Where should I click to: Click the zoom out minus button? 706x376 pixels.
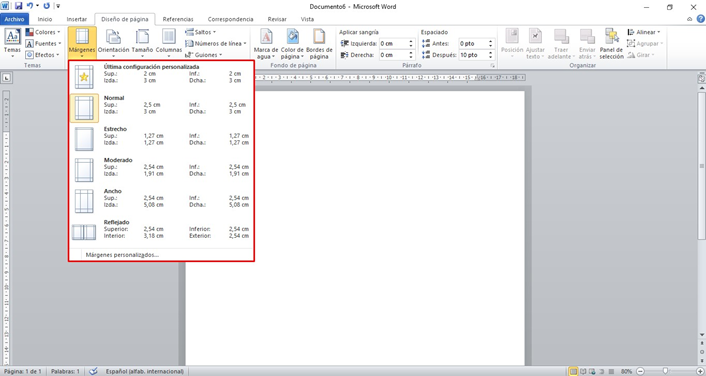pyautogui.click(x=640, y=371)
